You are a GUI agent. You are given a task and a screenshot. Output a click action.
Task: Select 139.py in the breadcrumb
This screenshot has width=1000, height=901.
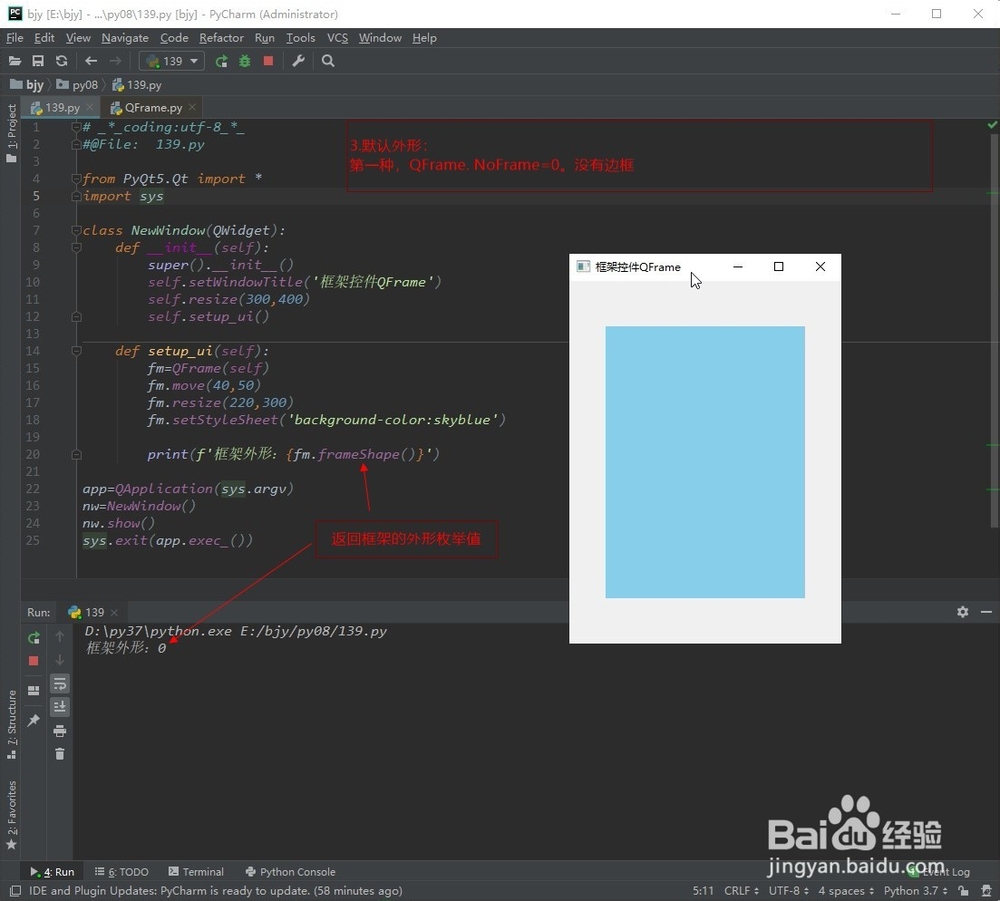coord(136,85)
